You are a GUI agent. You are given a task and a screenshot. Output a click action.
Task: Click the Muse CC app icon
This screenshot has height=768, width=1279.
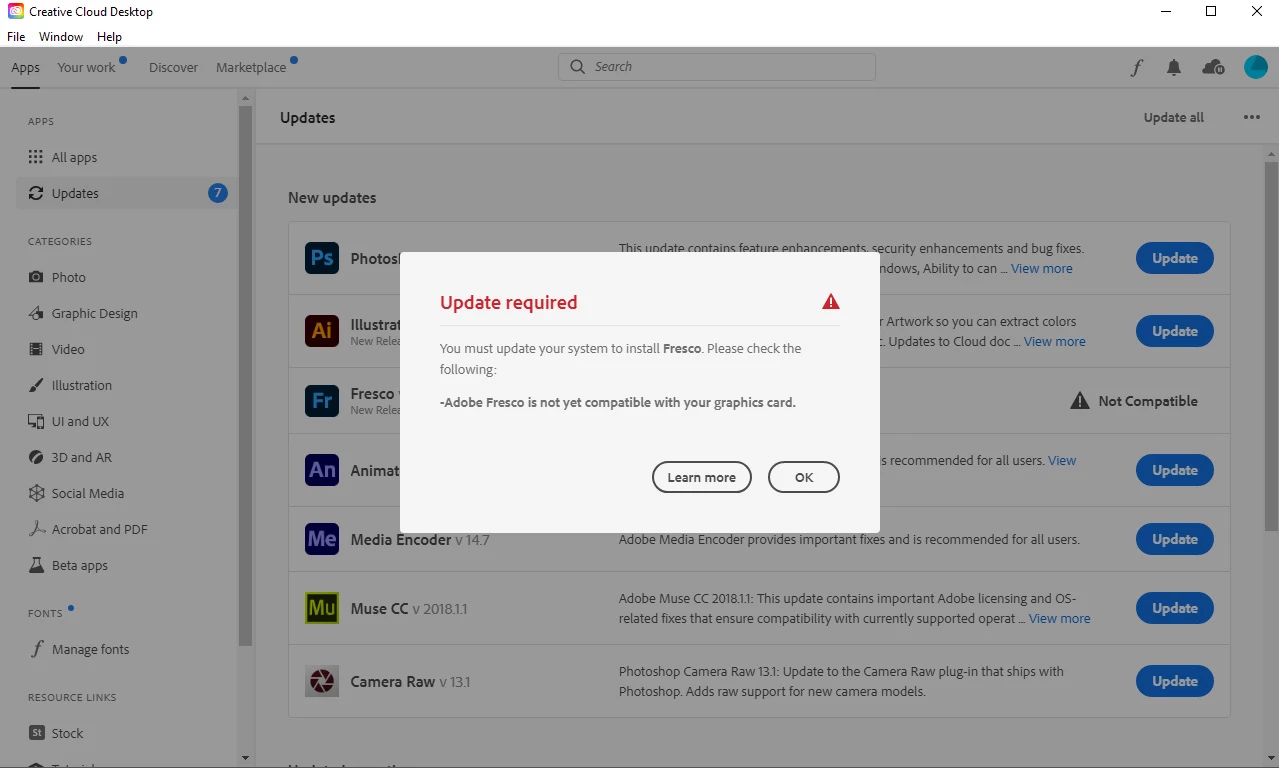[x=322, y=608]
